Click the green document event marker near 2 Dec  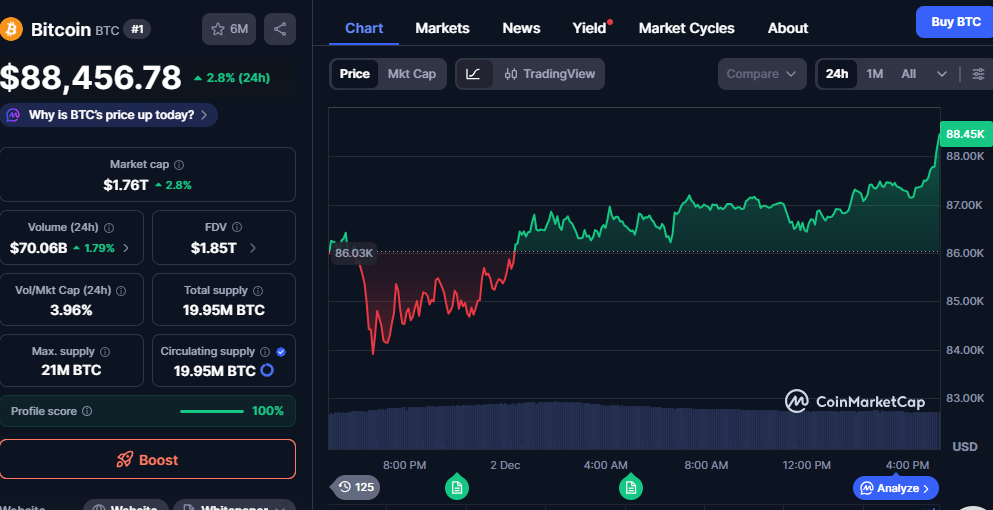[x=457, y=487]
